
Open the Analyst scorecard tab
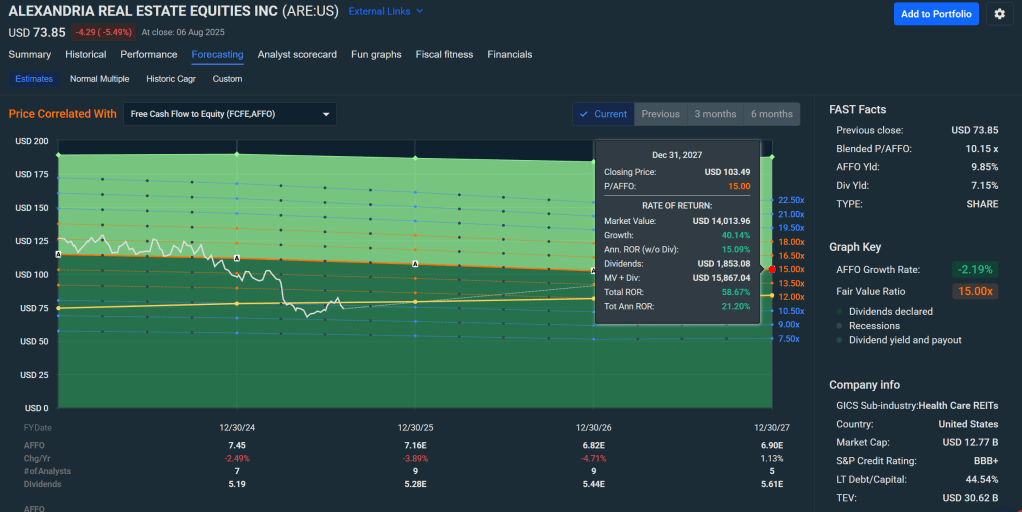pyautogui.click(x=297, y=54)
